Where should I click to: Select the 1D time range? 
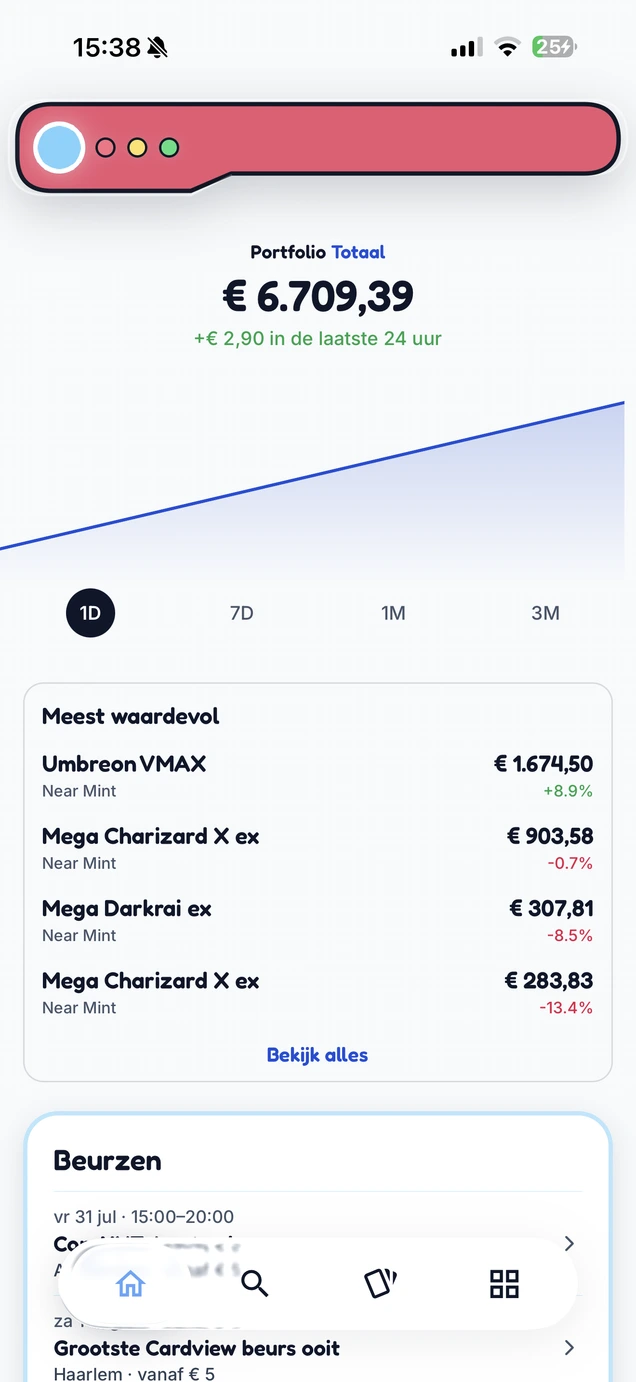pyautogui.click(x=90, y=613)
